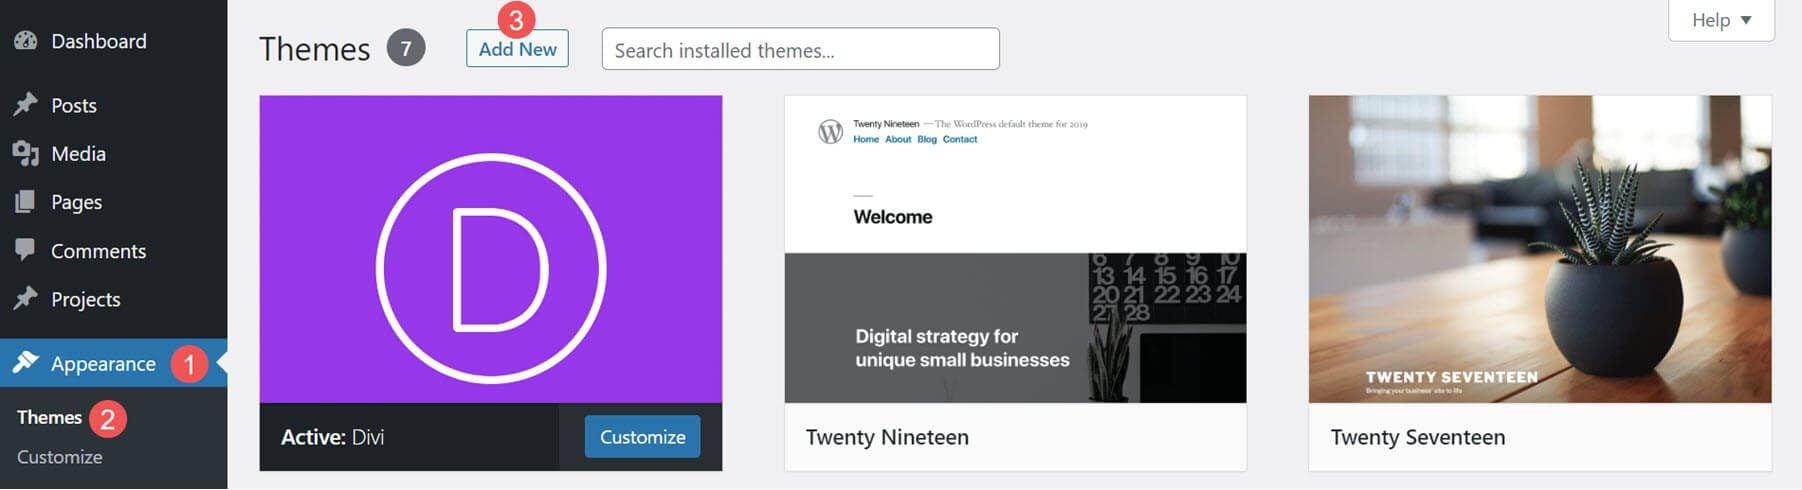Click the Add New theme button

point(517,49)
